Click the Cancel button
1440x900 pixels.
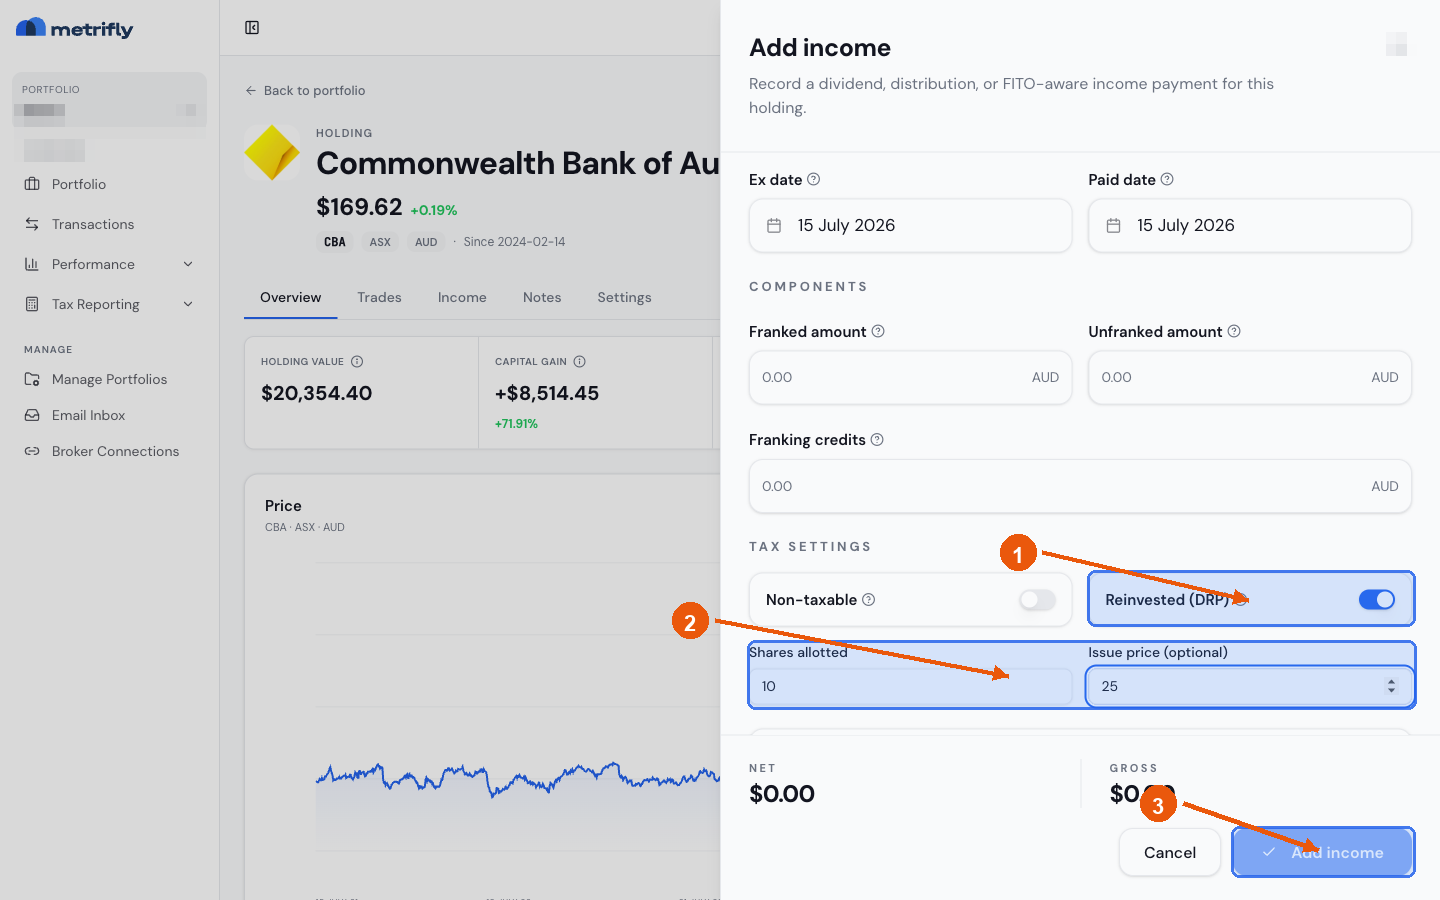1170,852
